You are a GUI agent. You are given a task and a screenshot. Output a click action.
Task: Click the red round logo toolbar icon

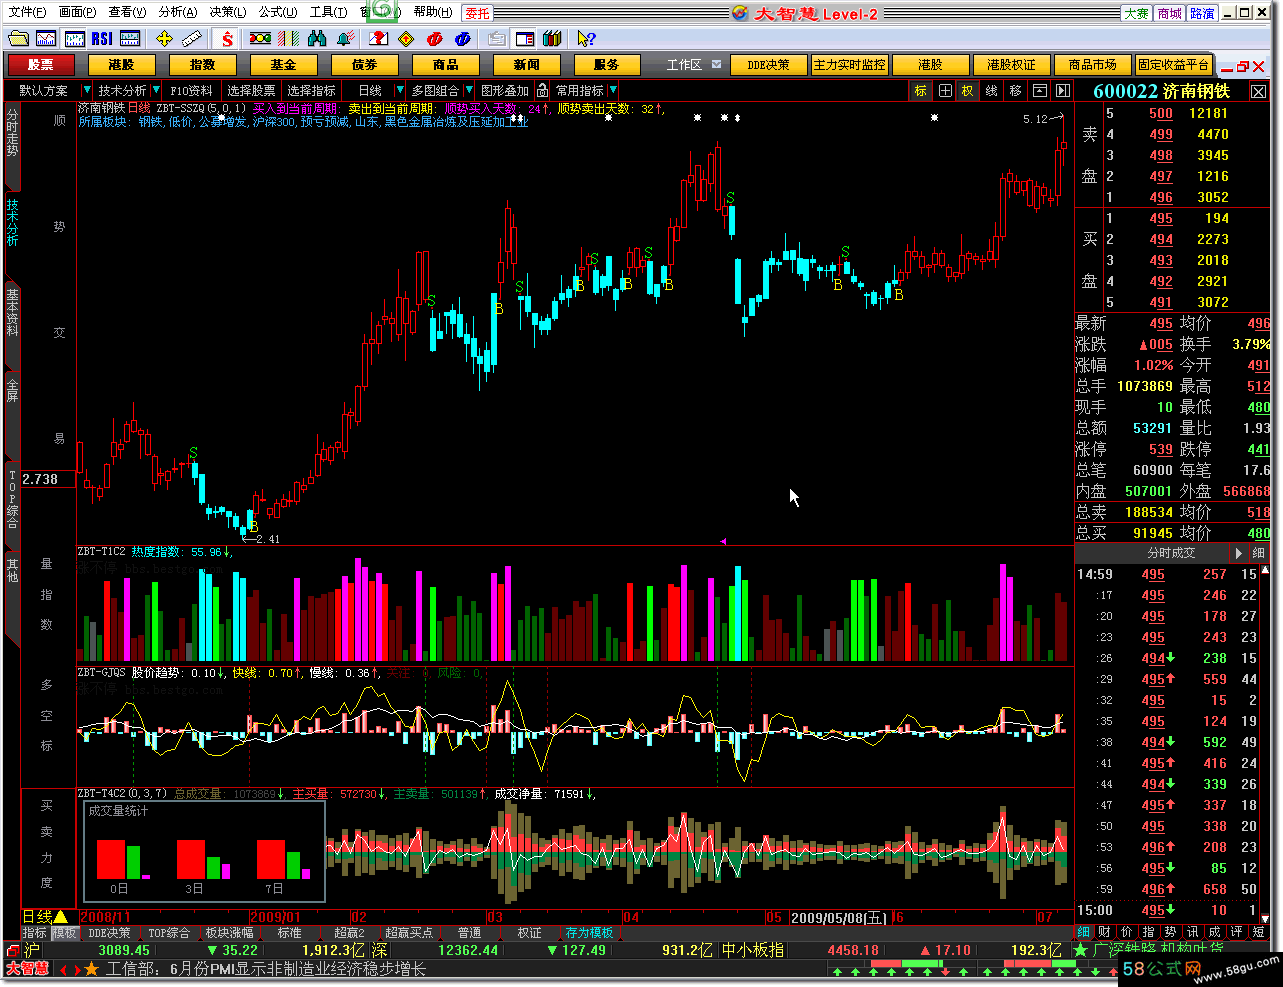(x=434, y=38)
